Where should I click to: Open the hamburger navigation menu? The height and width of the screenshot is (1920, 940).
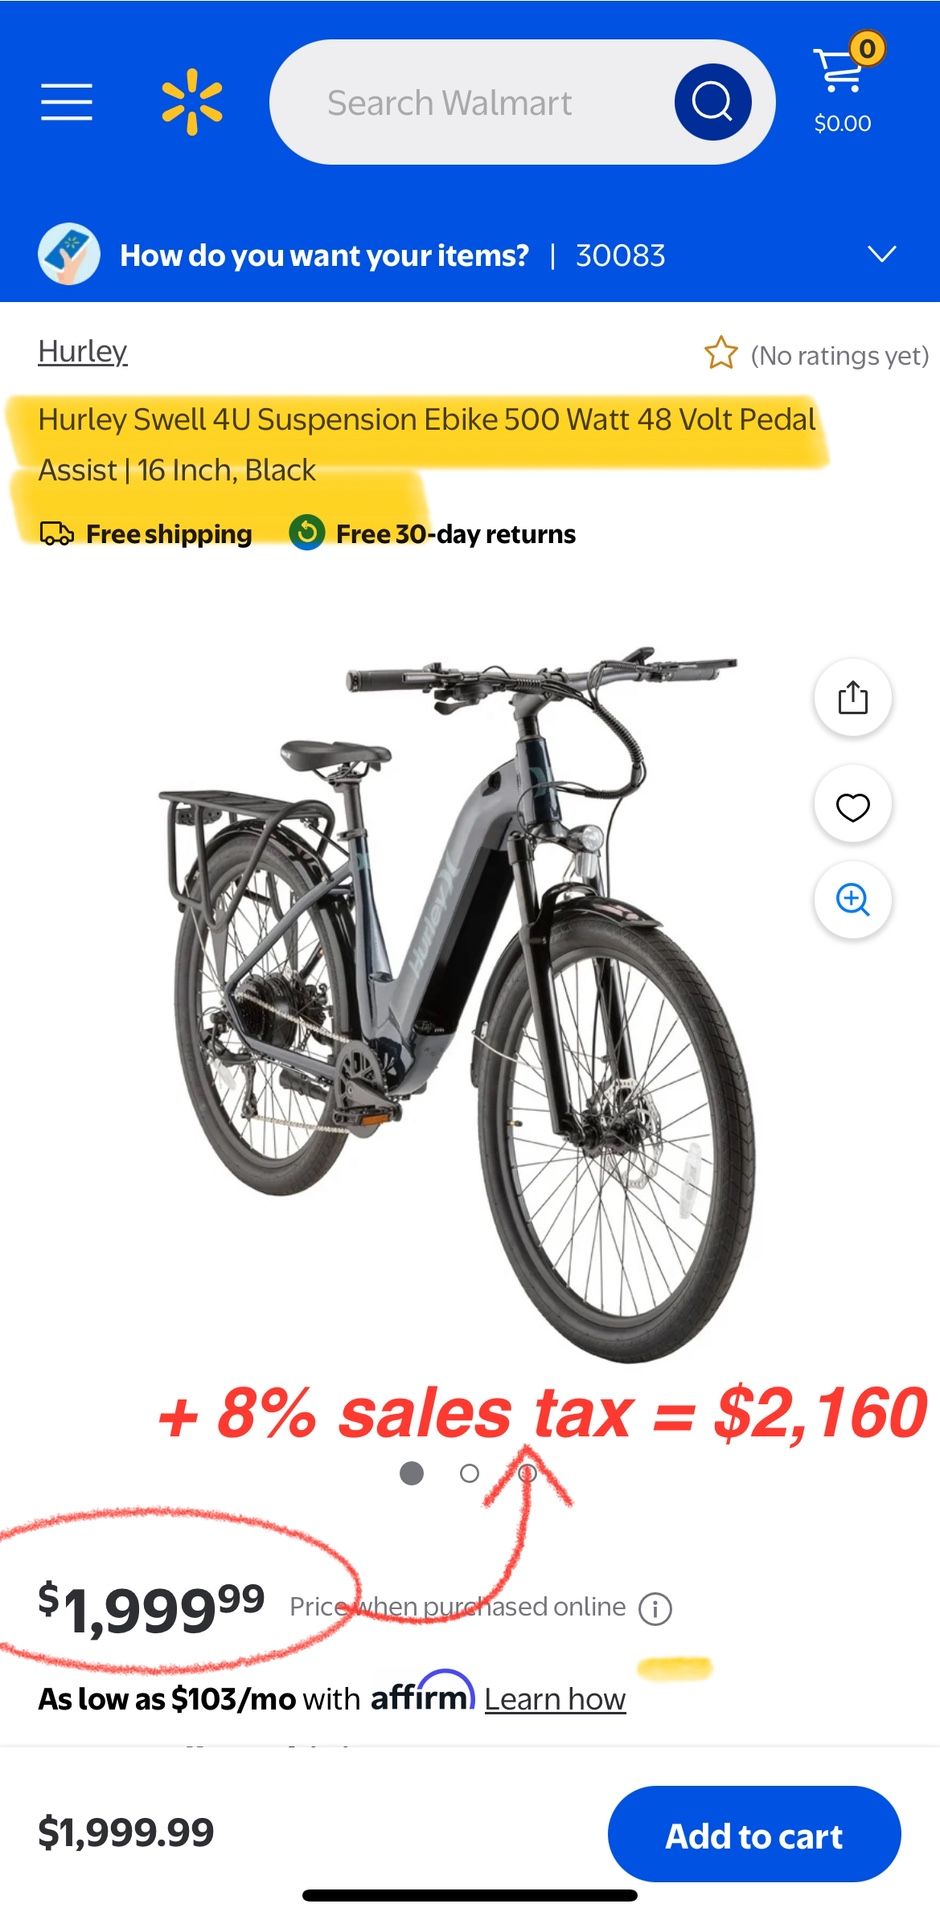tap(67, 102)
